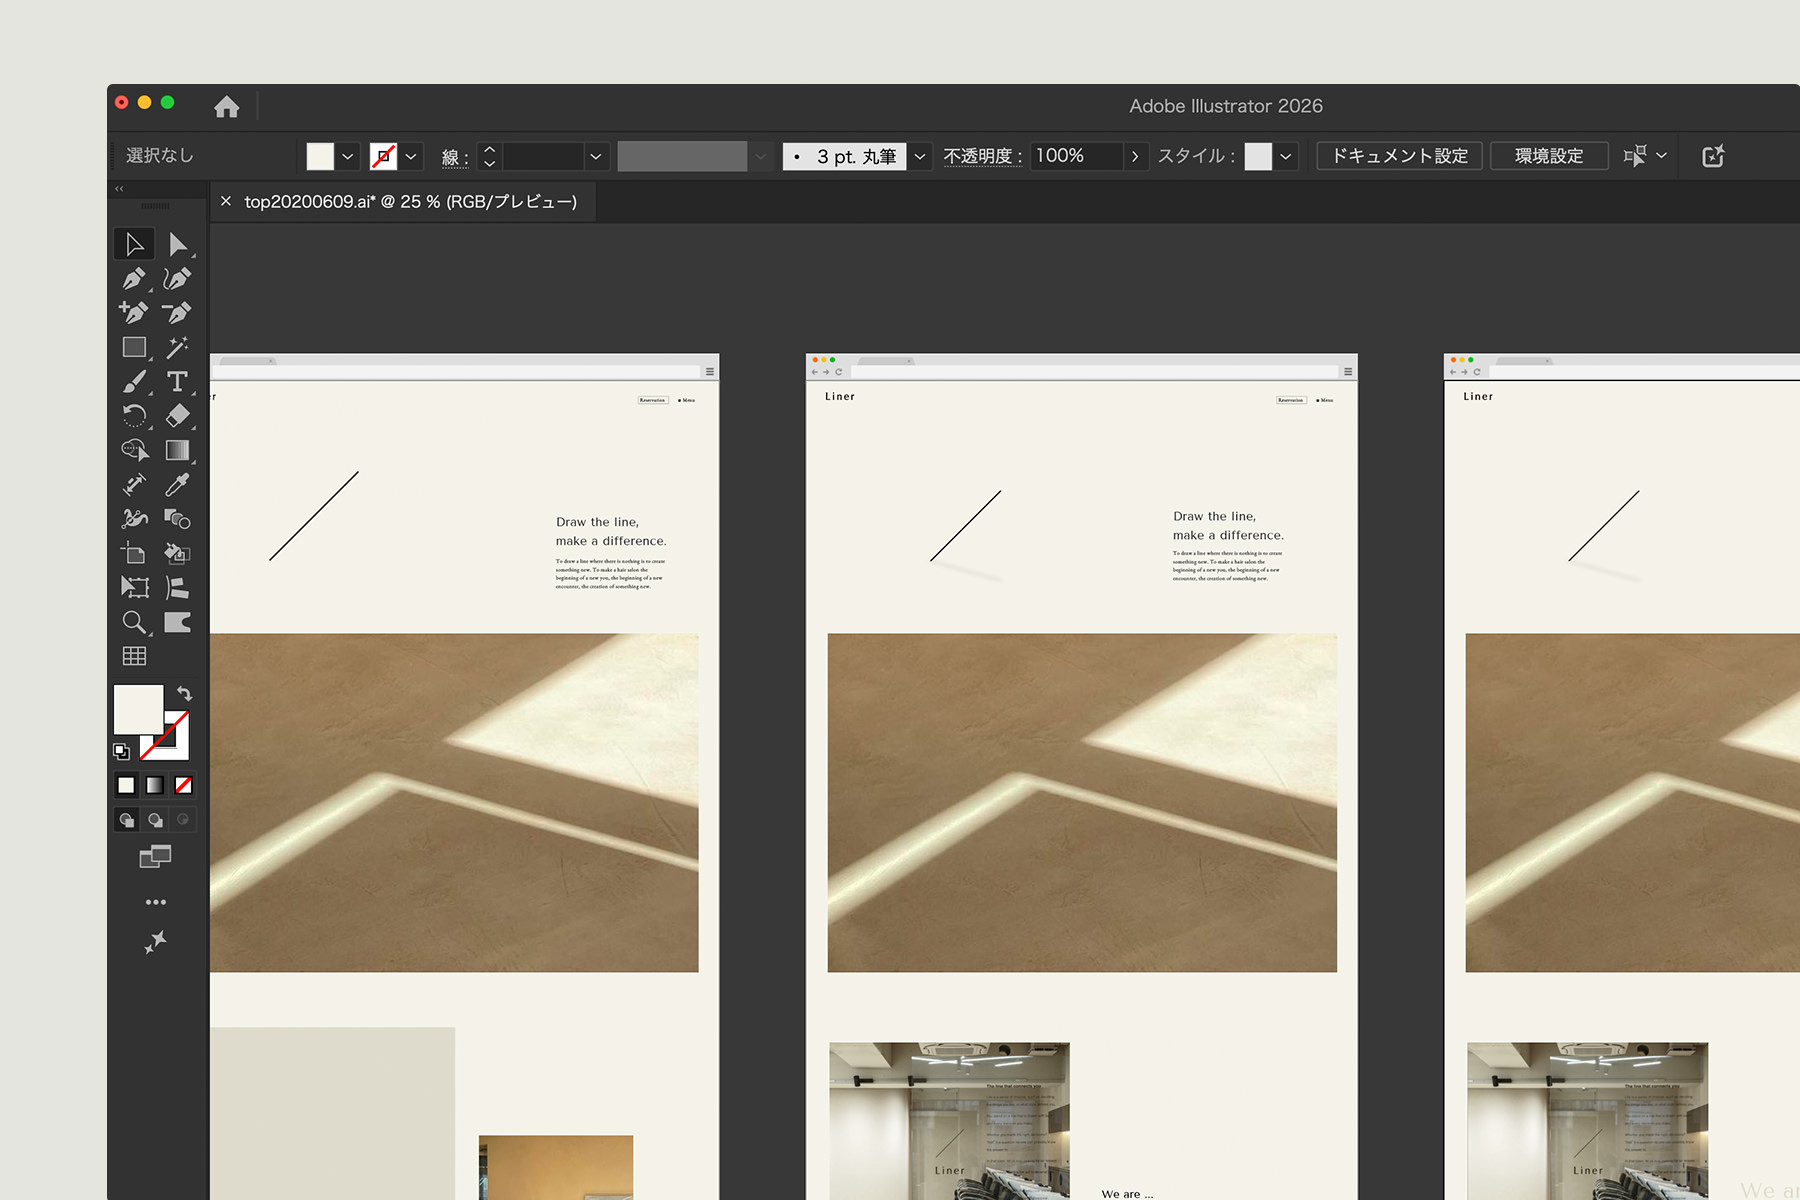Enable Draw Behind mode
Screen dimensions: 1800x1200
point(155,820)
